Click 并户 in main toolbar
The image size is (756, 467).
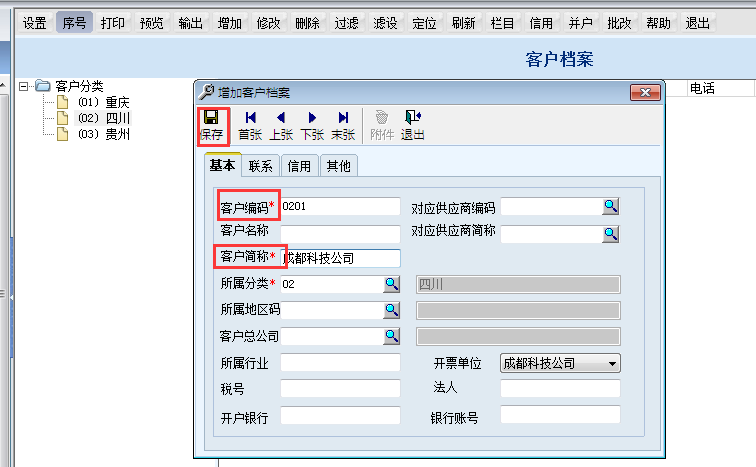point(580,23)
